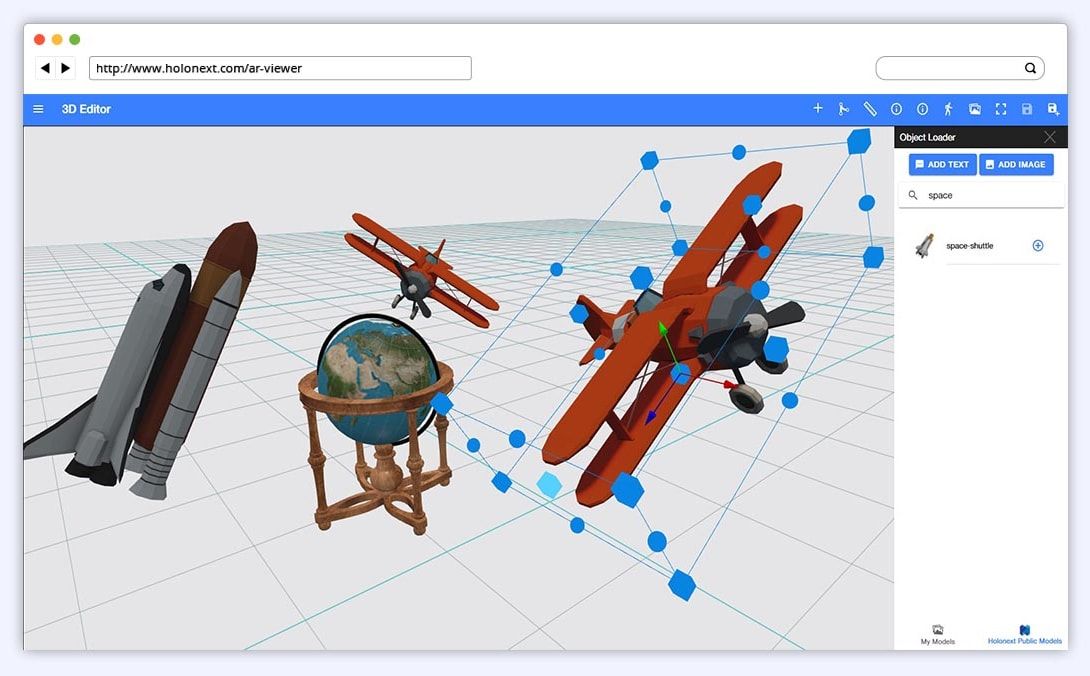1090x676 pixels.
Task: Click the red X-axis gizmo arrow
Action: click(729, 384)
